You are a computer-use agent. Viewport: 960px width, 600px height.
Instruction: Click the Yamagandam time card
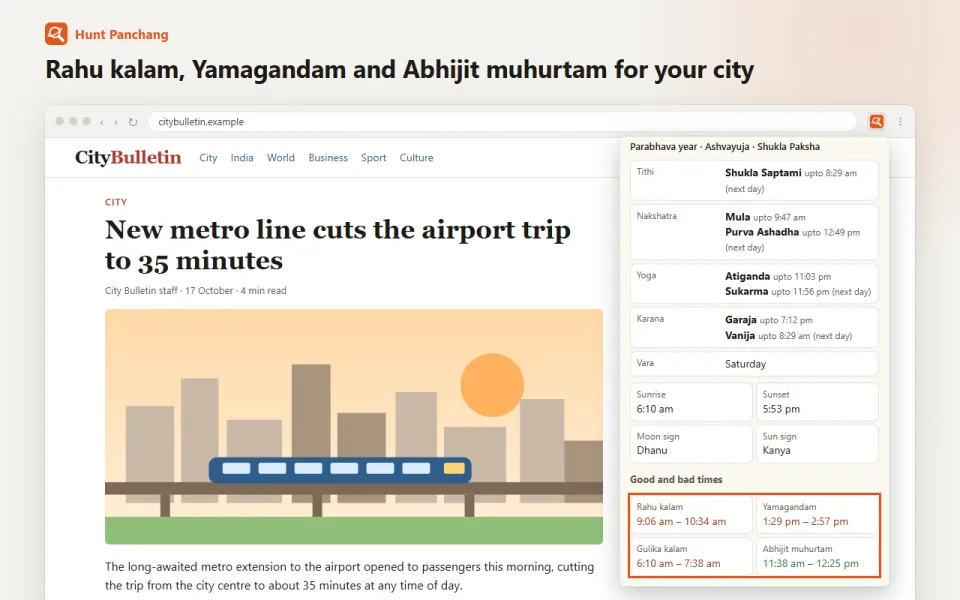point(817,514)
